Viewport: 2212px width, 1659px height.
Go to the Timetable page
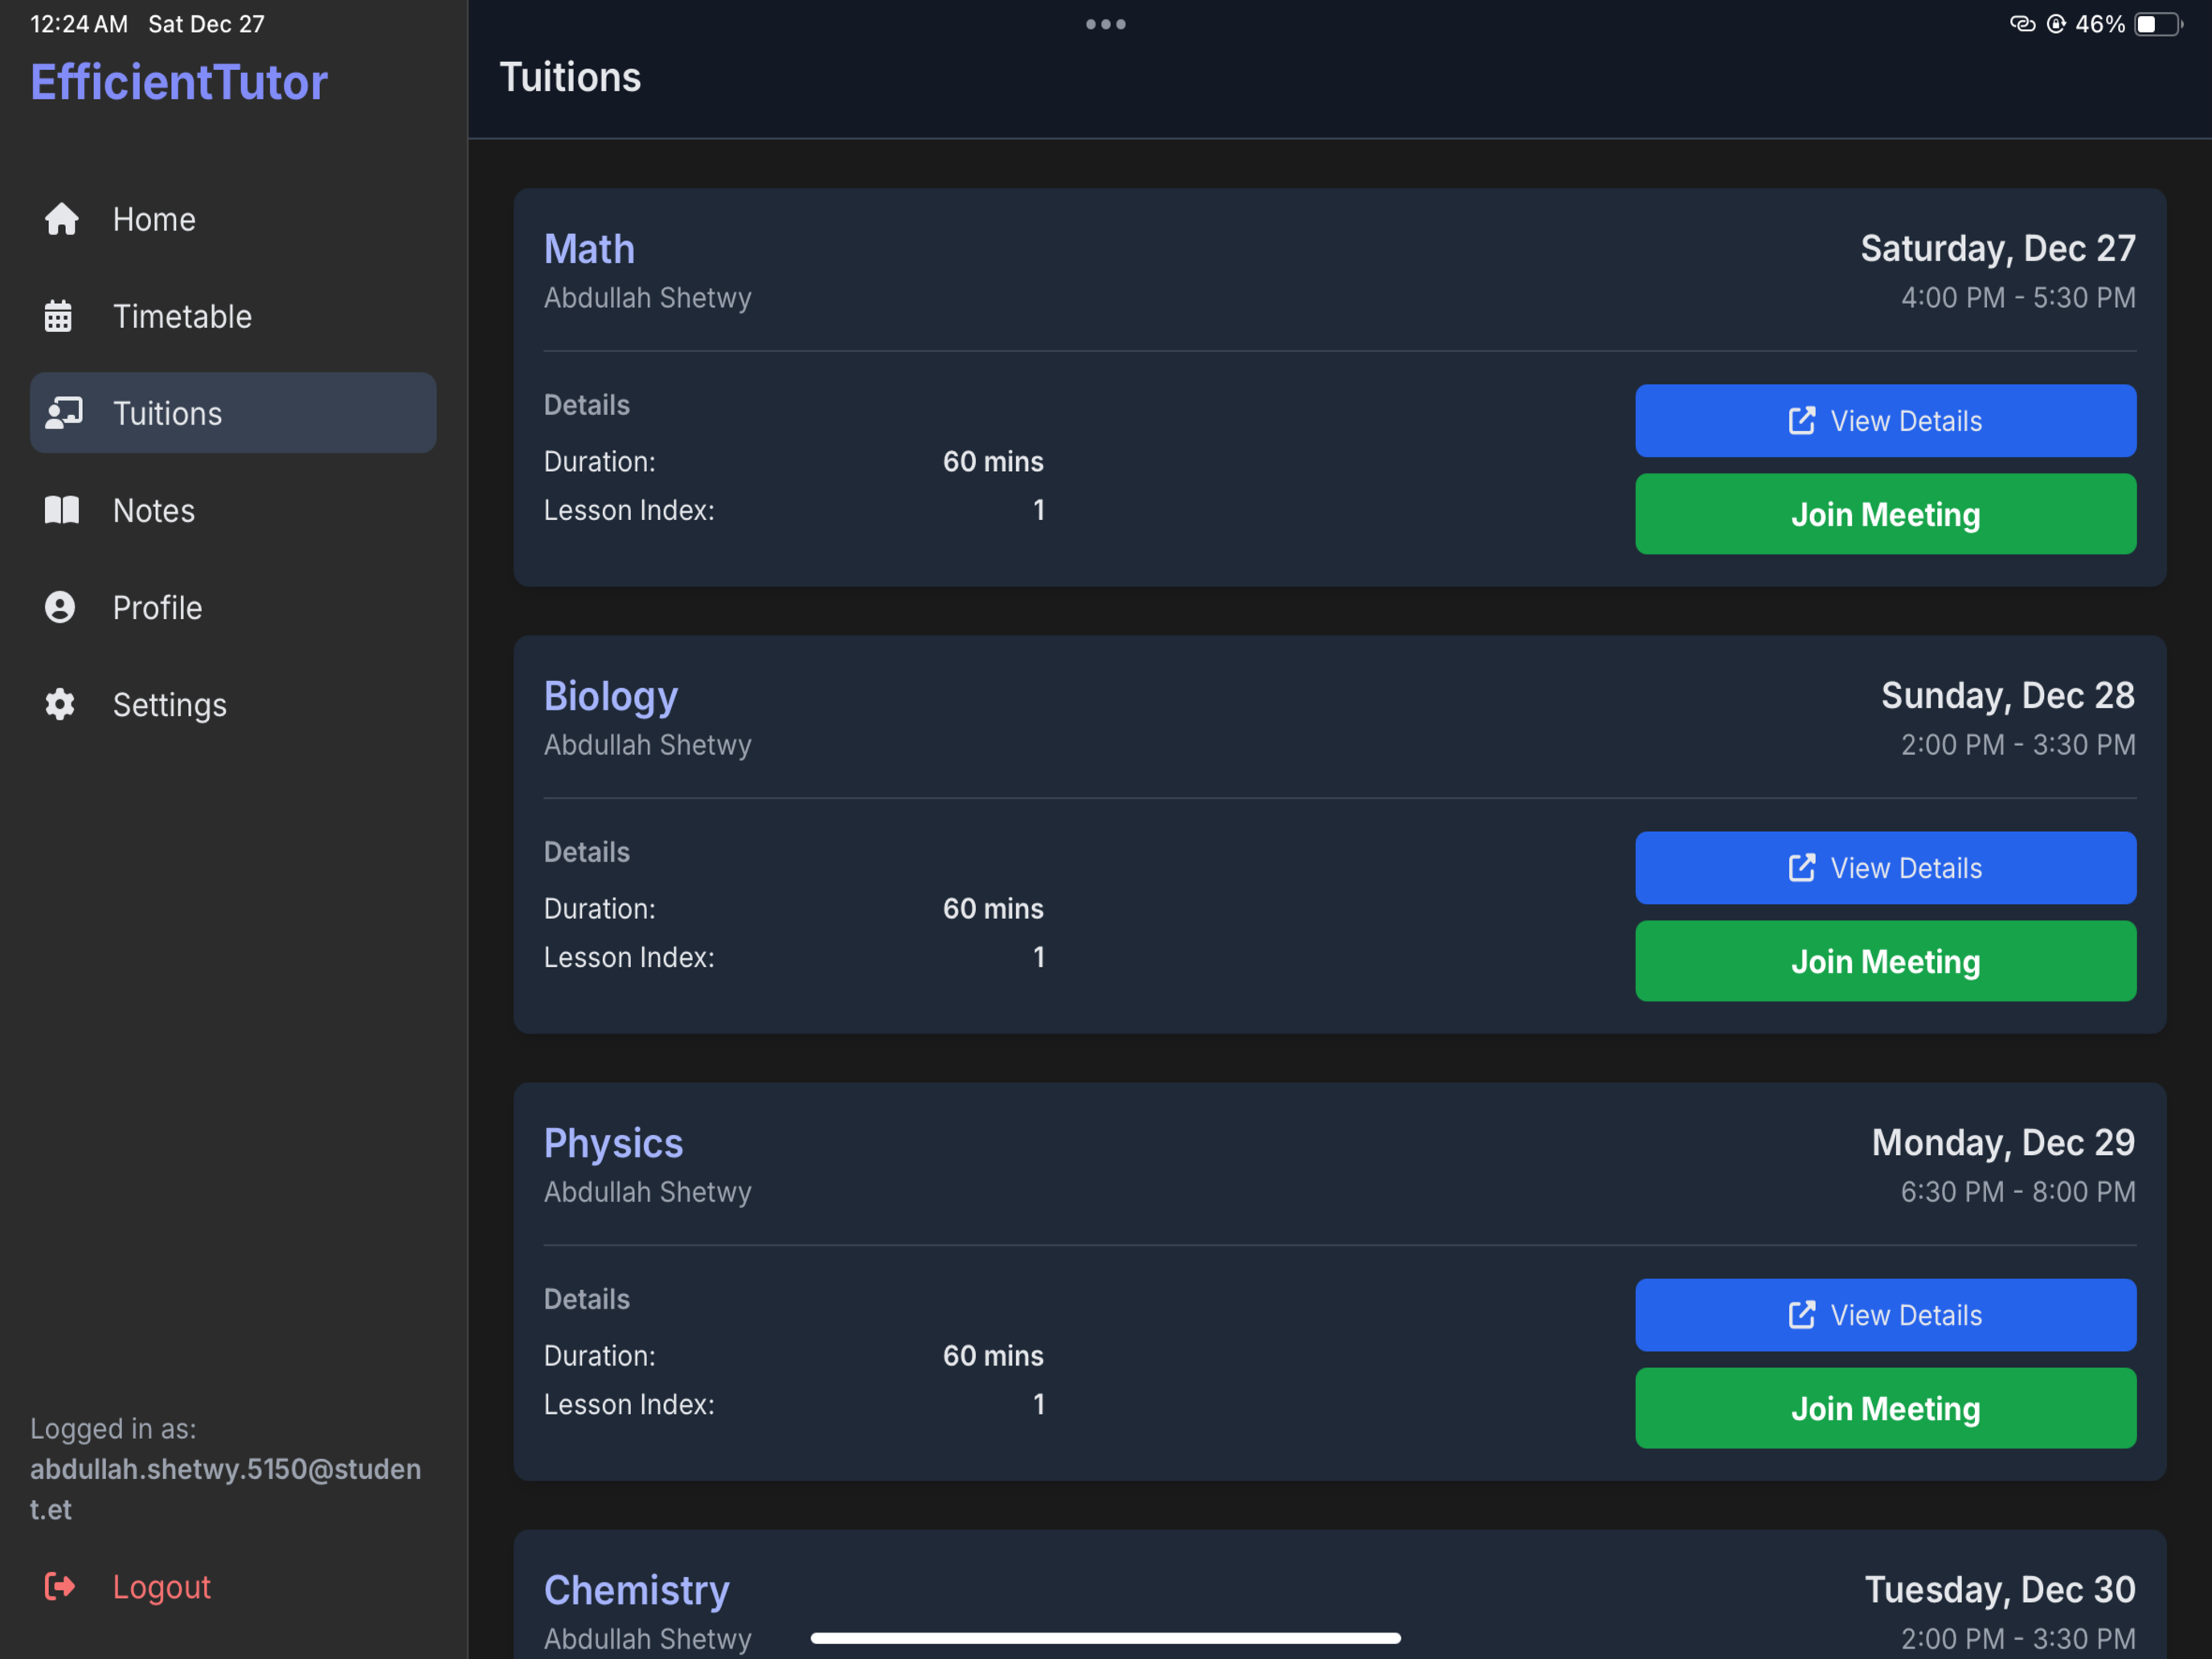coord(233,316)
